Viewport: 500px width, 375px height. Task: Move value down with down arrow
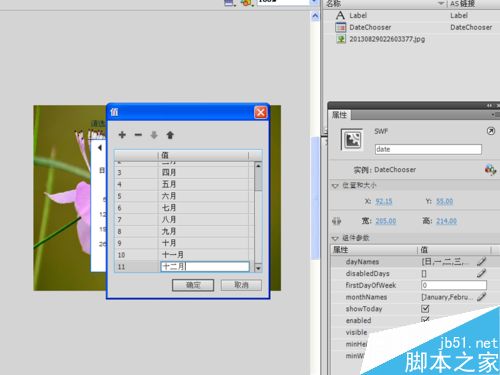pos(154,135)
